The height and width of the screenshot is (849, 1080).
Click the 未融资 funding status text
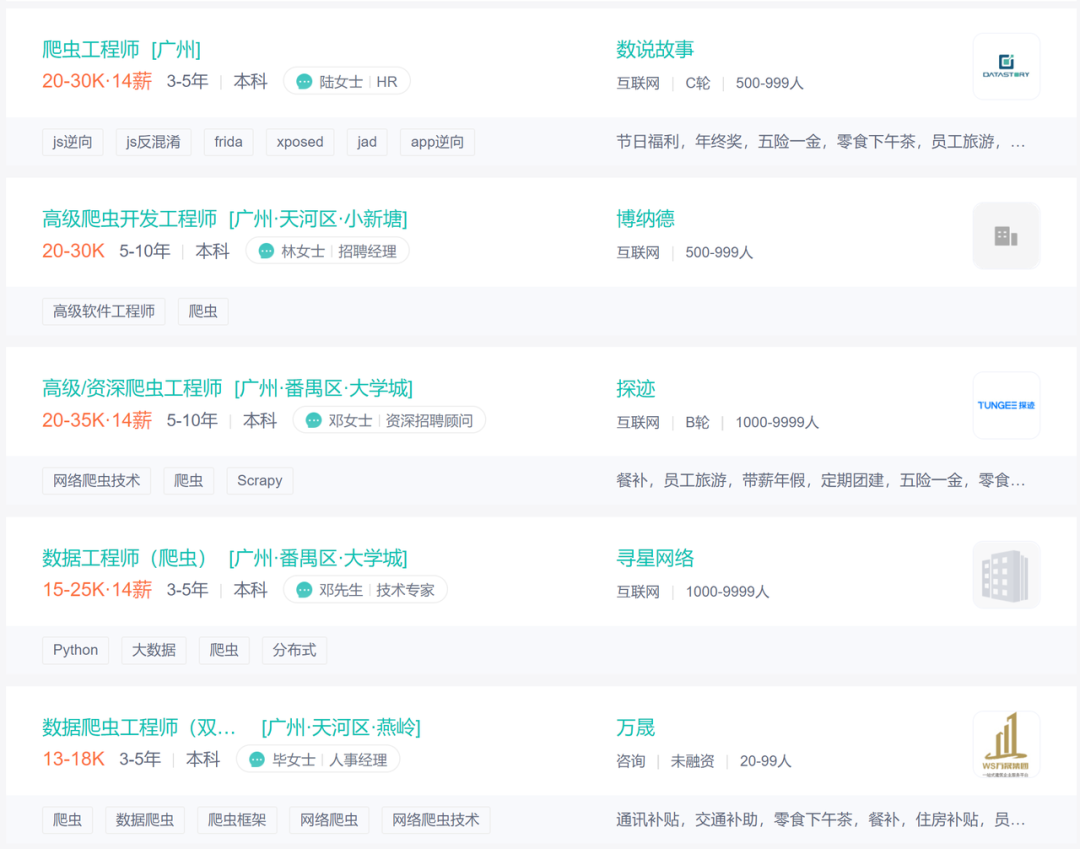[692, 761]
